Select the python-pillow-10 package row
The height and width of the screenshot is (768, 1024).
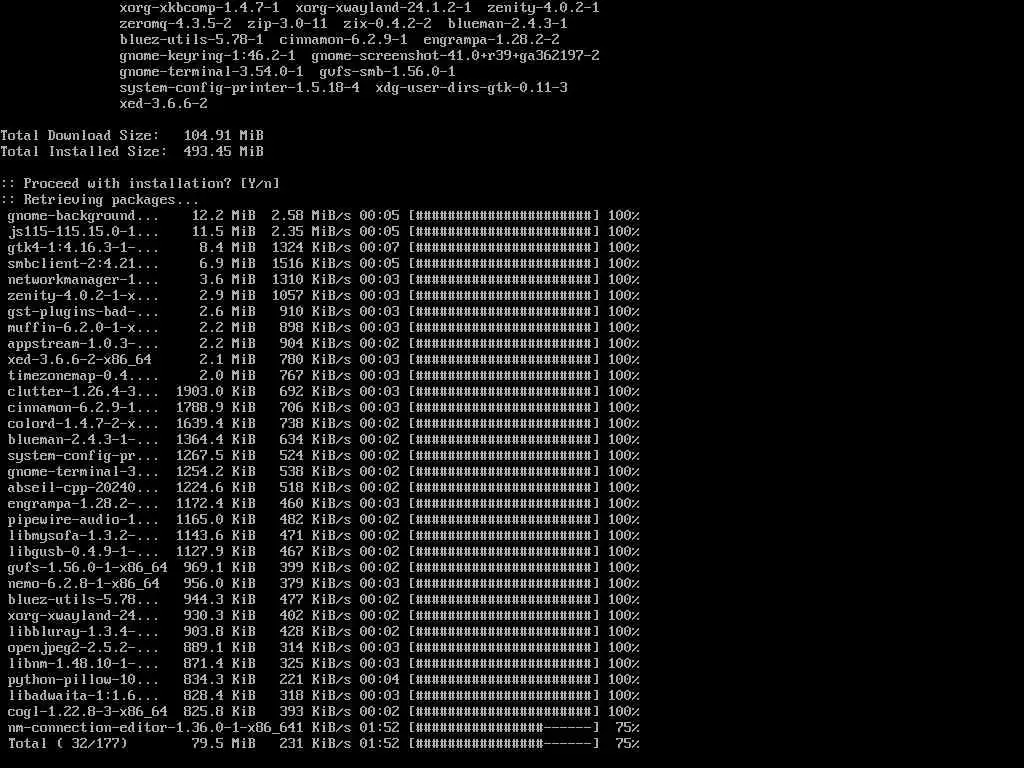pos(323,679)
